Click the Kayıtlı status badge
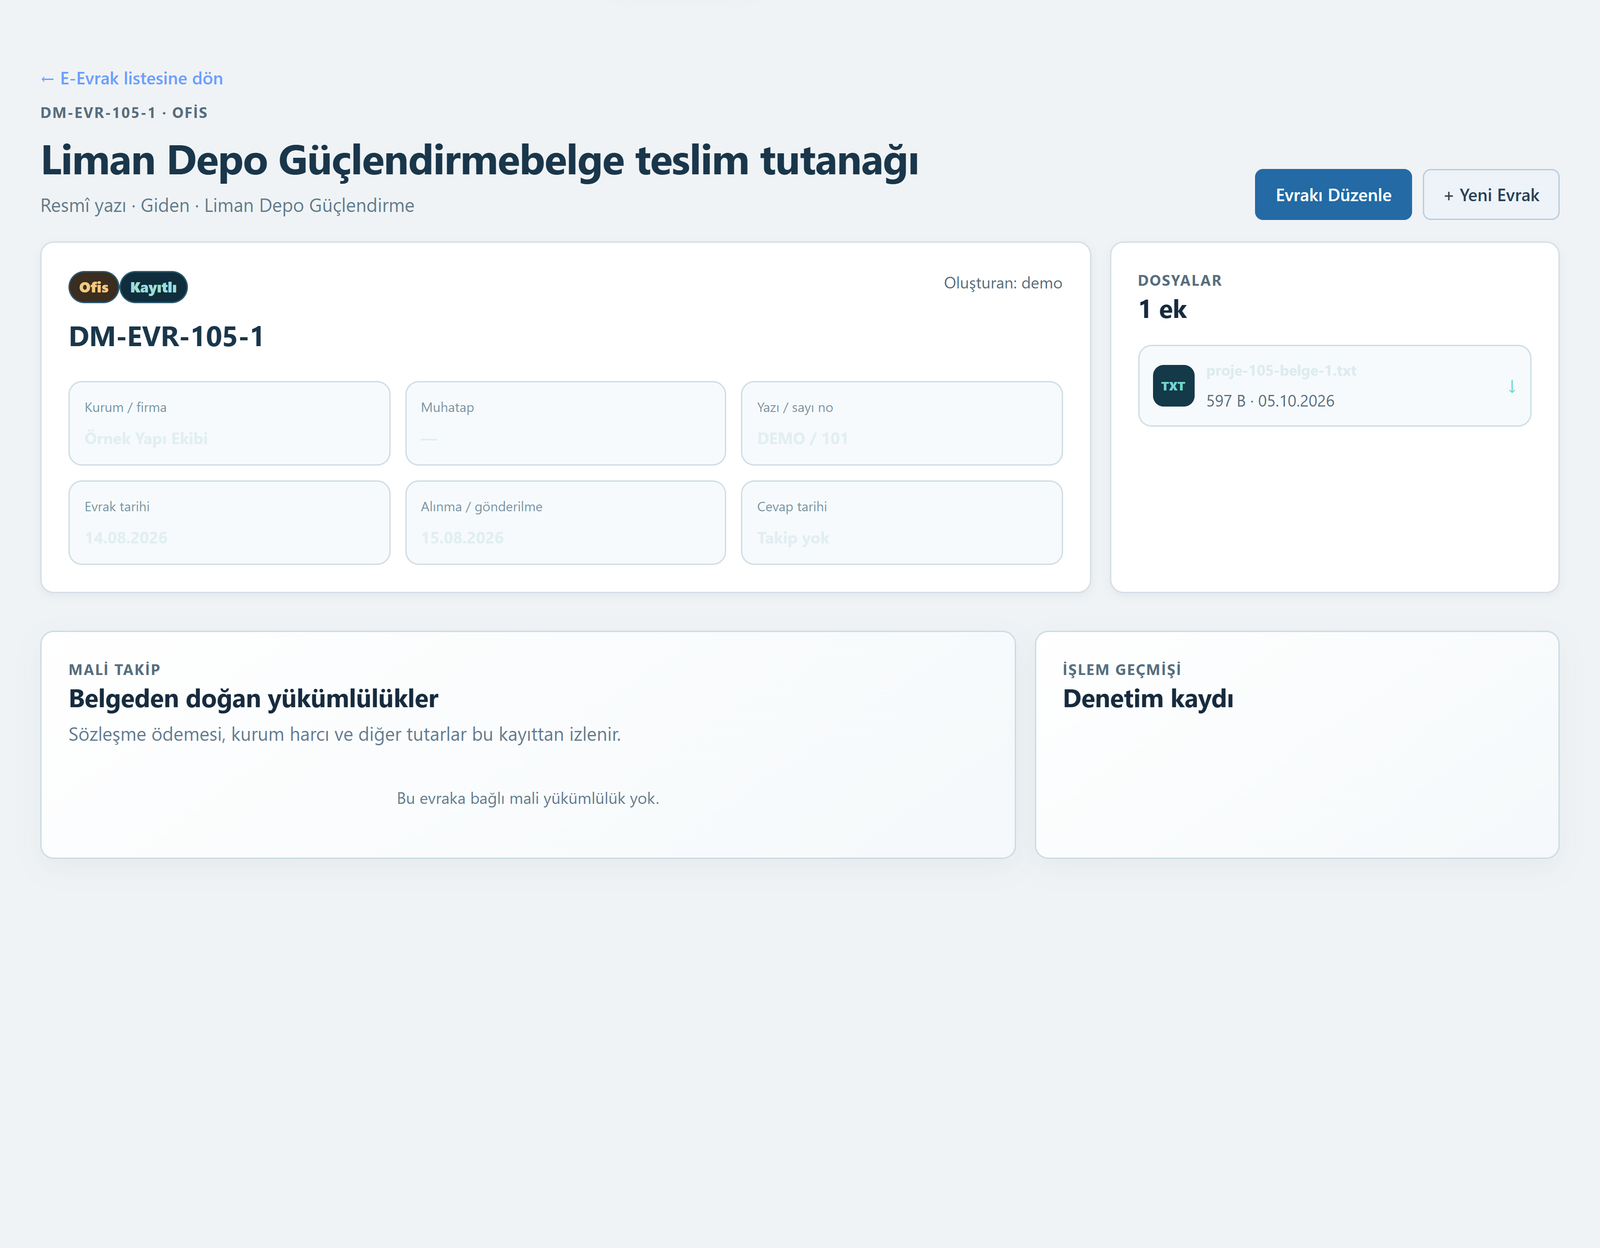The image size is (1600, 1248). tap(153, 287)
